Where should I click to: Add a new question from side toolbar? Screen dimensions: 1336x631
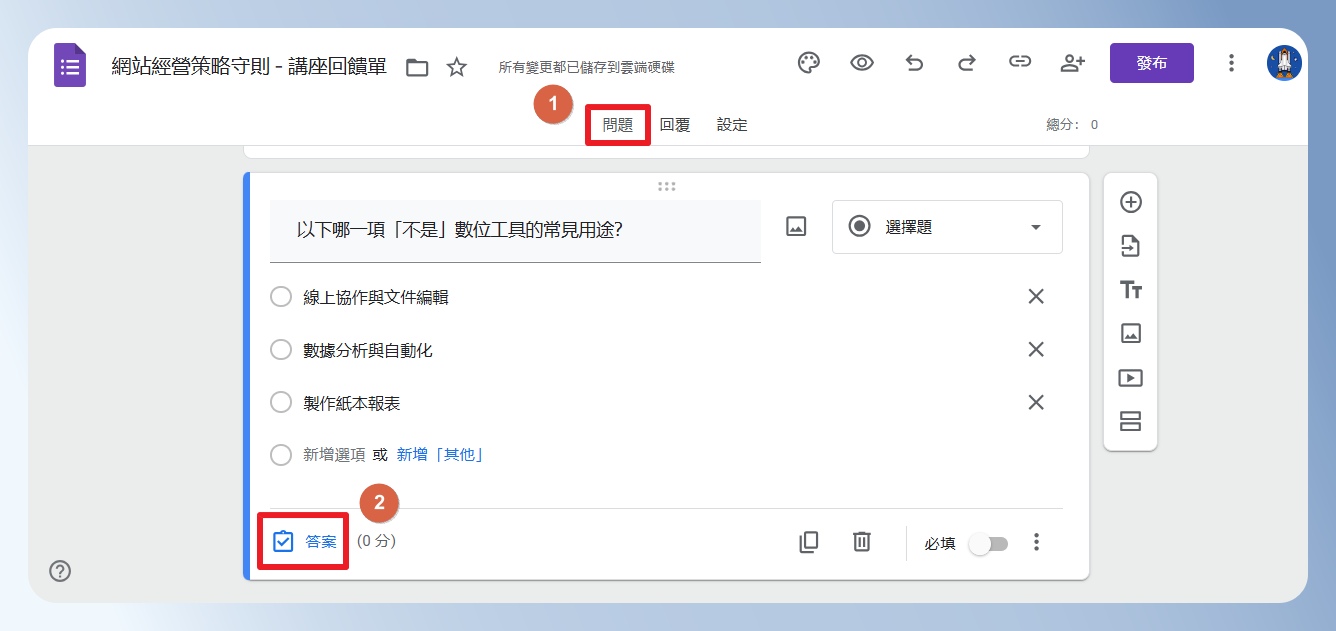1131,202
